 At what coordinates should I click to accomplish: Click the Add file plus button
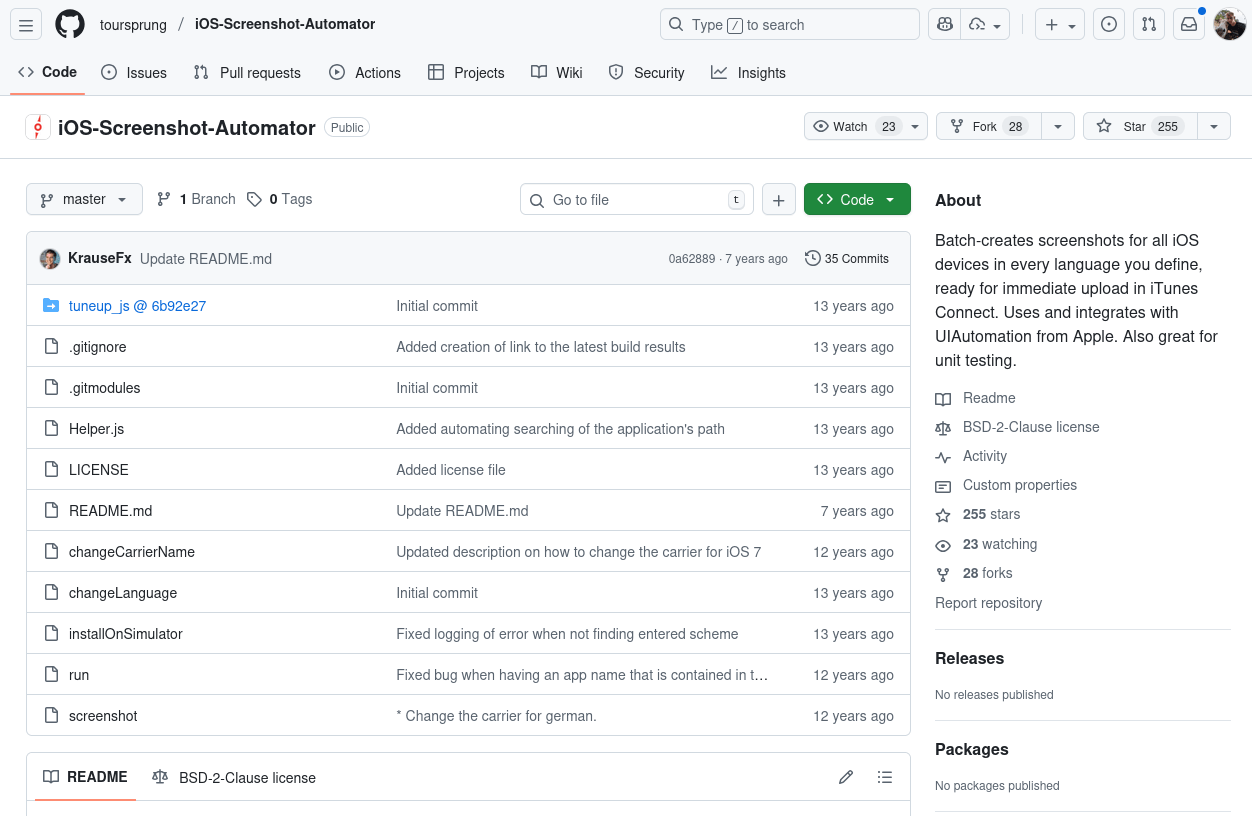(778, 199)
